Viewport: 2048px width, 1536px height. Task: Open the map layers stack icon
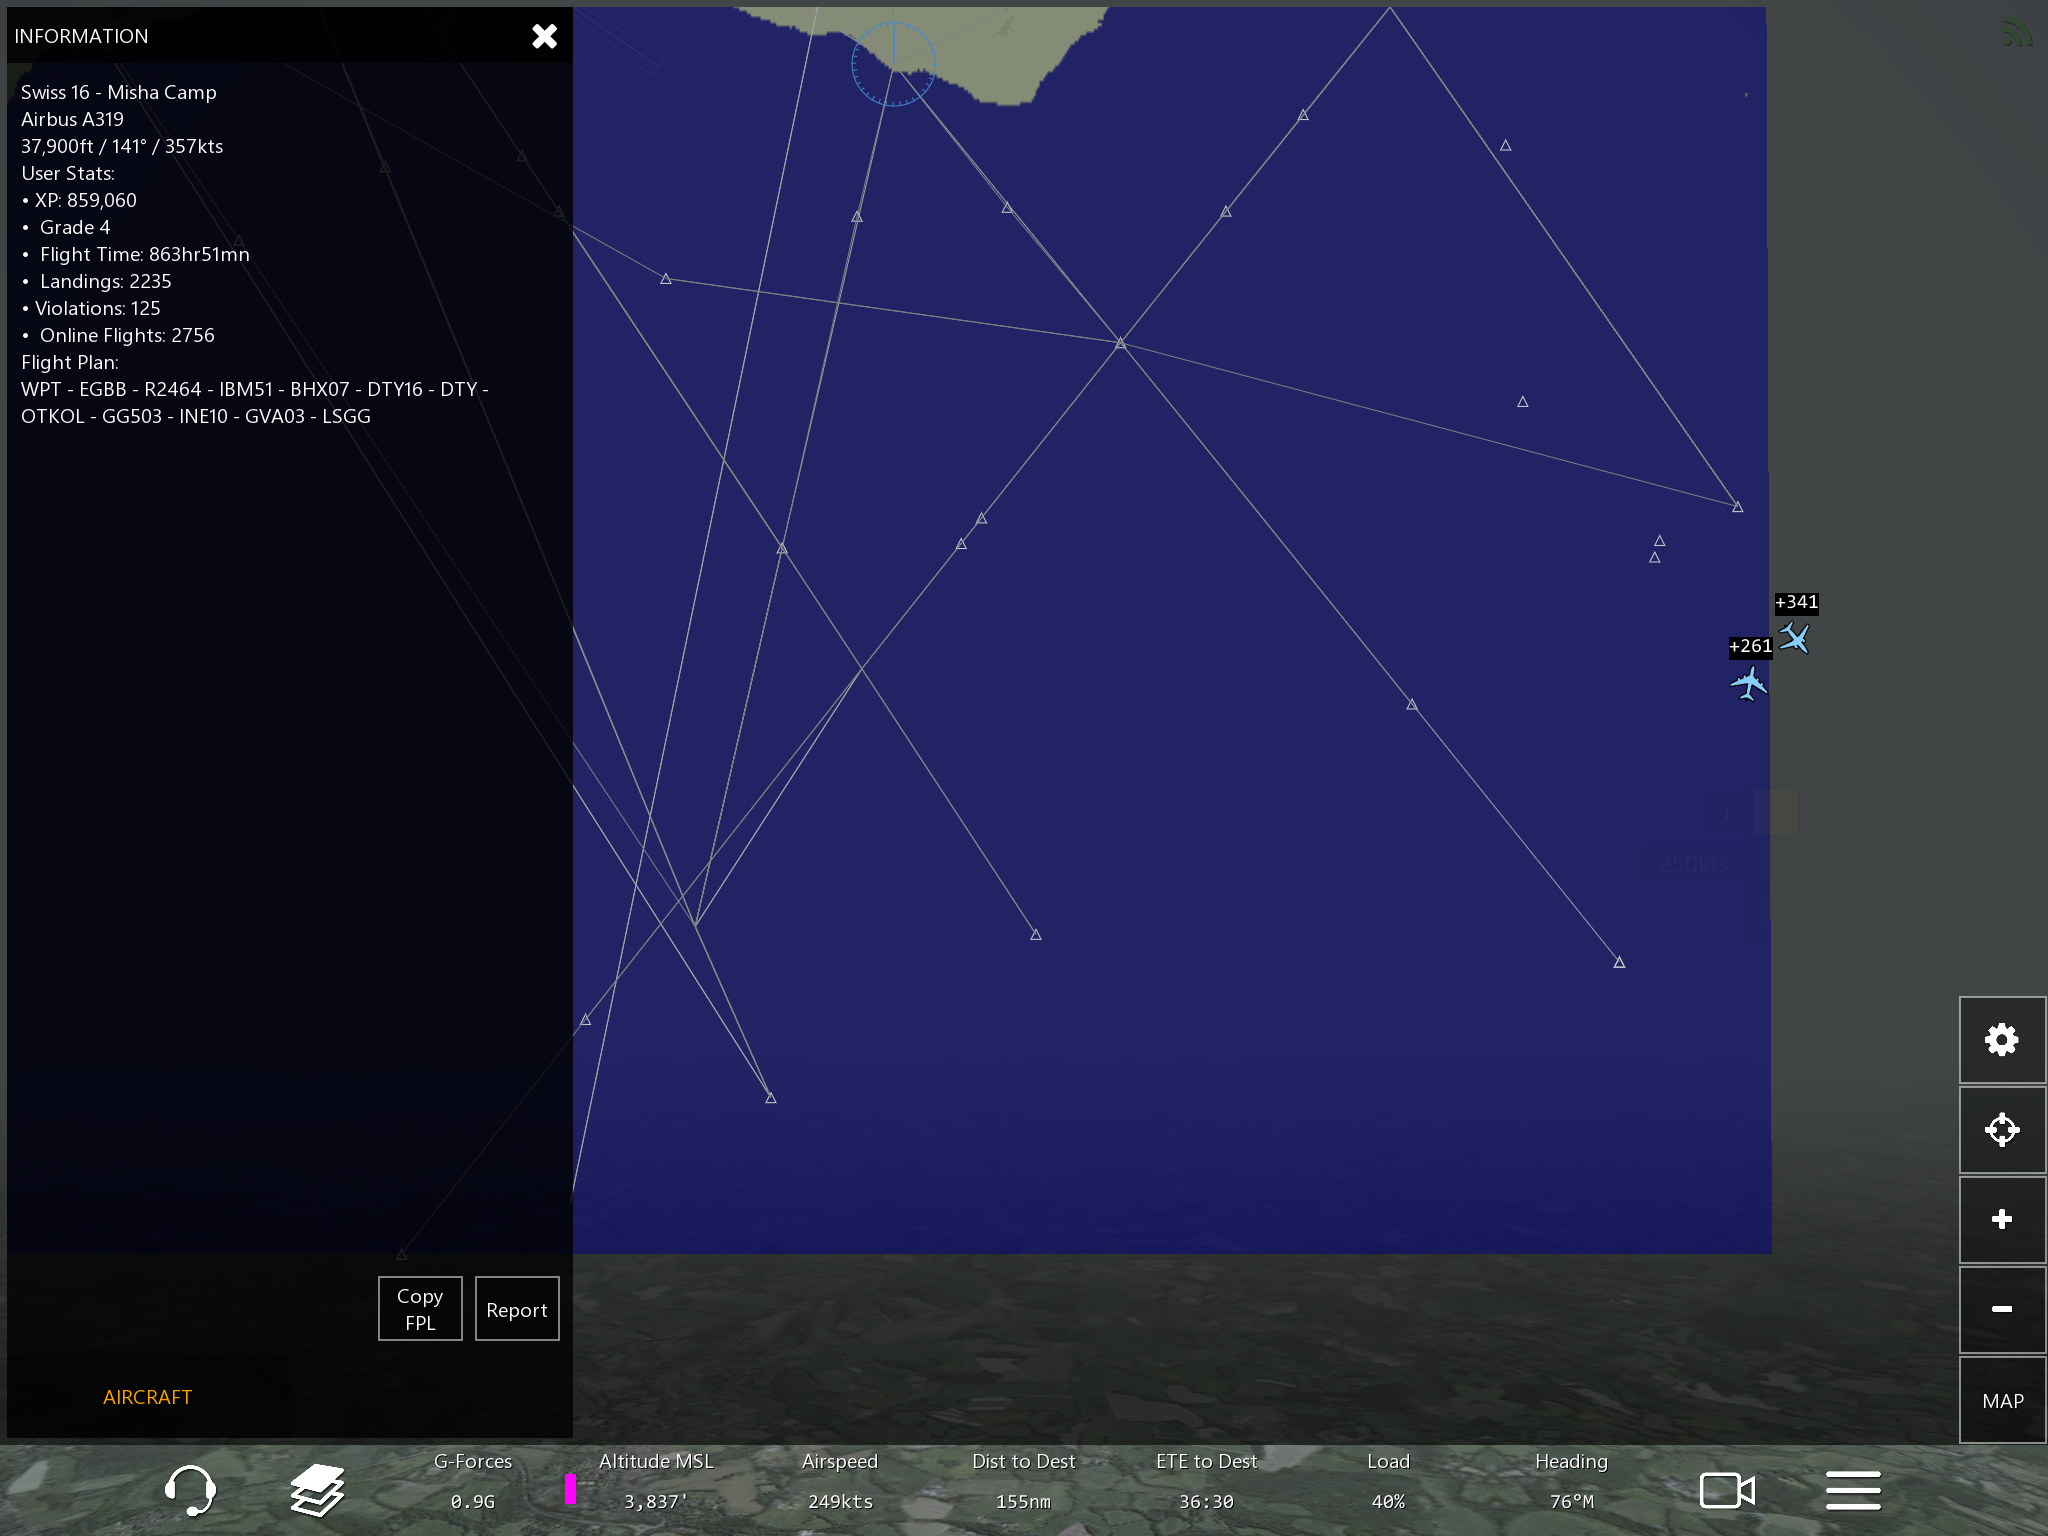(x=317, y=1490)
